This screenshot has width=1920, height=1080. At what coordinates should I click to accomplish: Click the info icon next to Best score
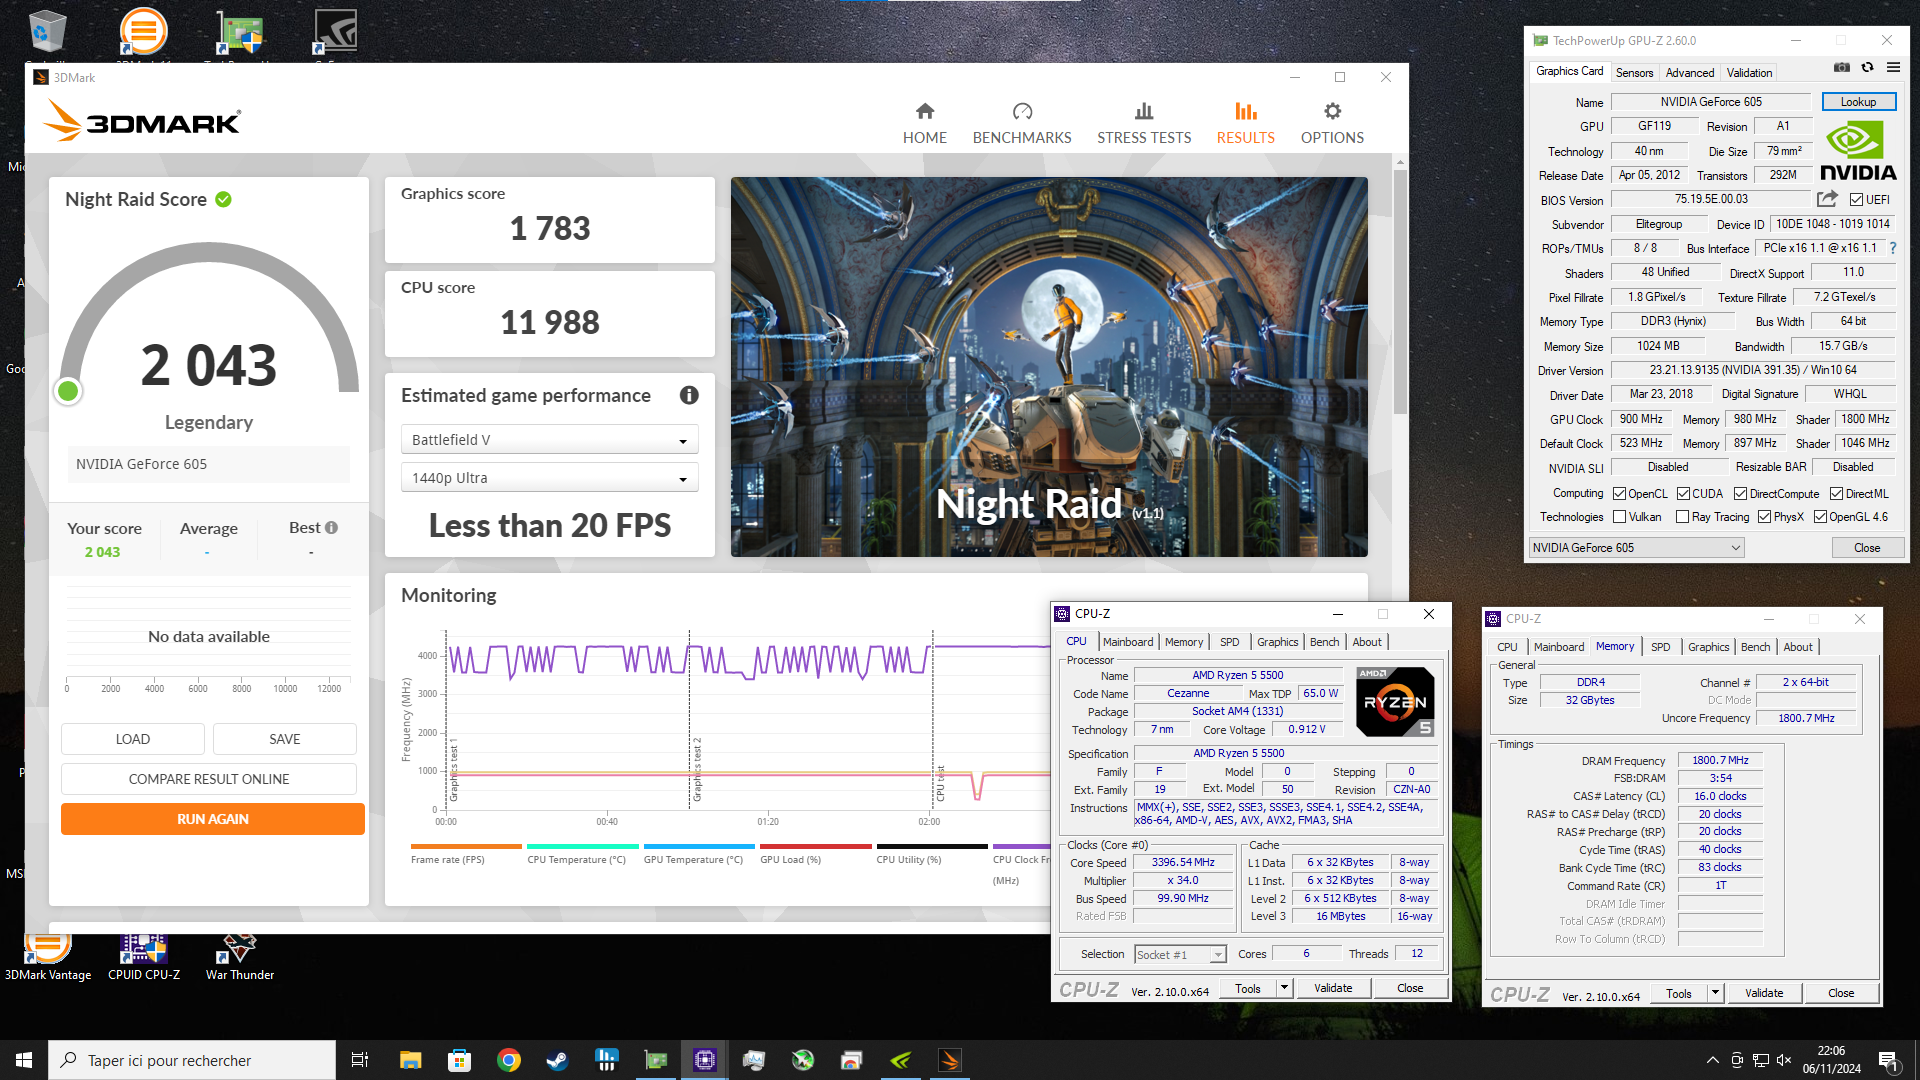coord(331,527)
